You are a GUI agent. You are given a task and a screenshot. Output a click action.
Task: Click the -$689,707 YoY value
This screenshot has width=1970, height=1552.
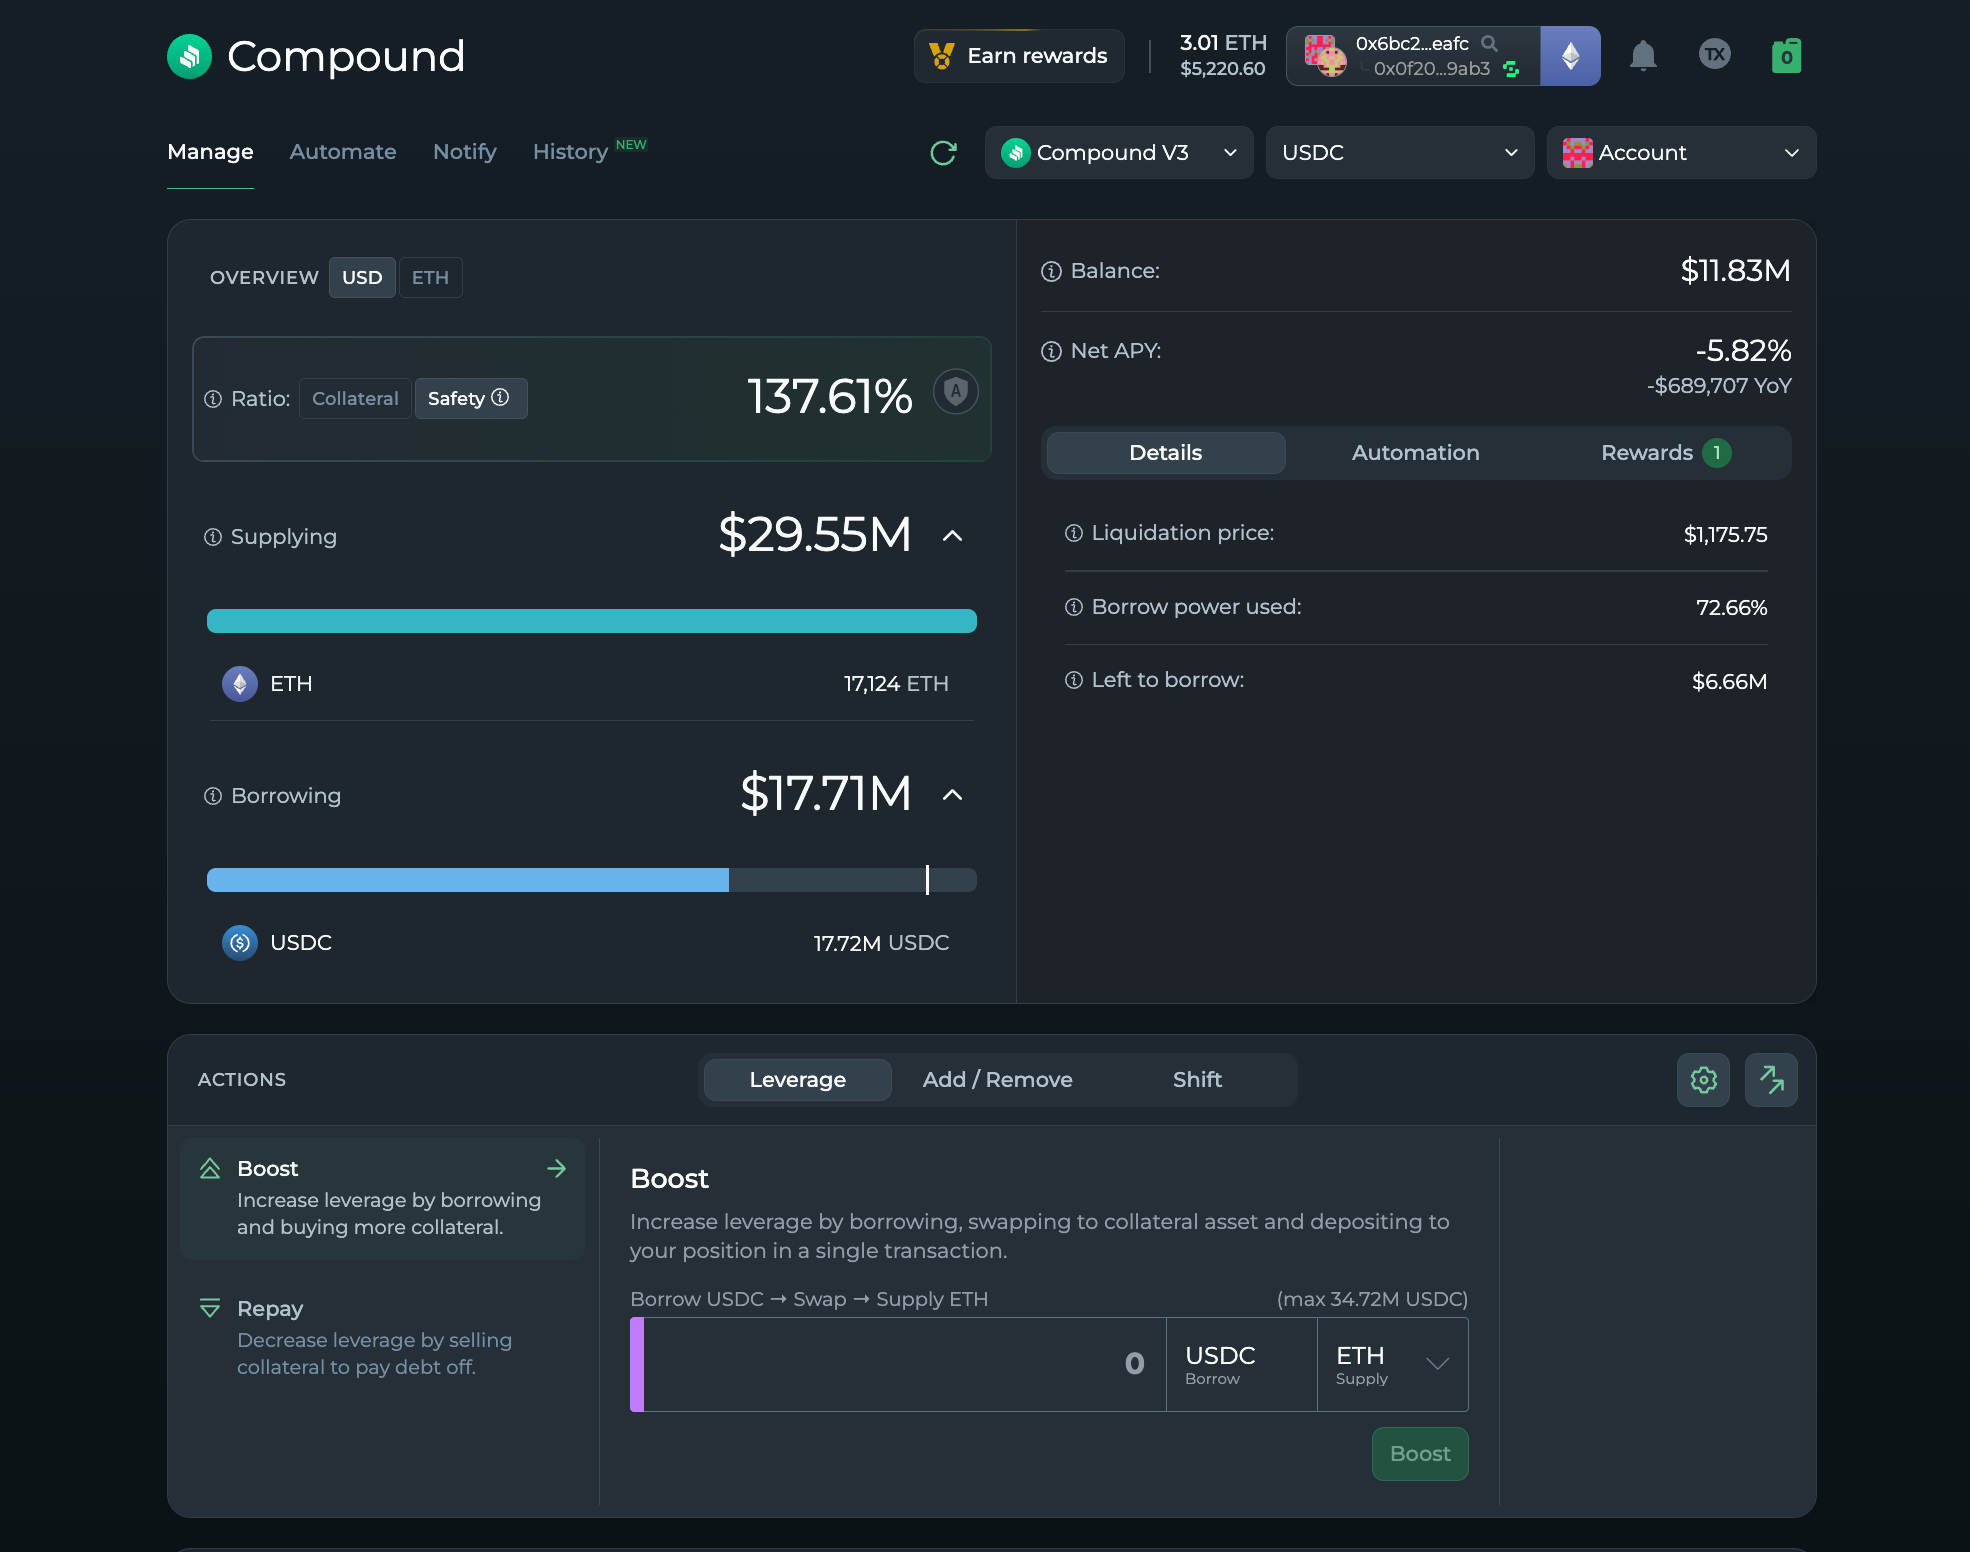click(1719, 386)
